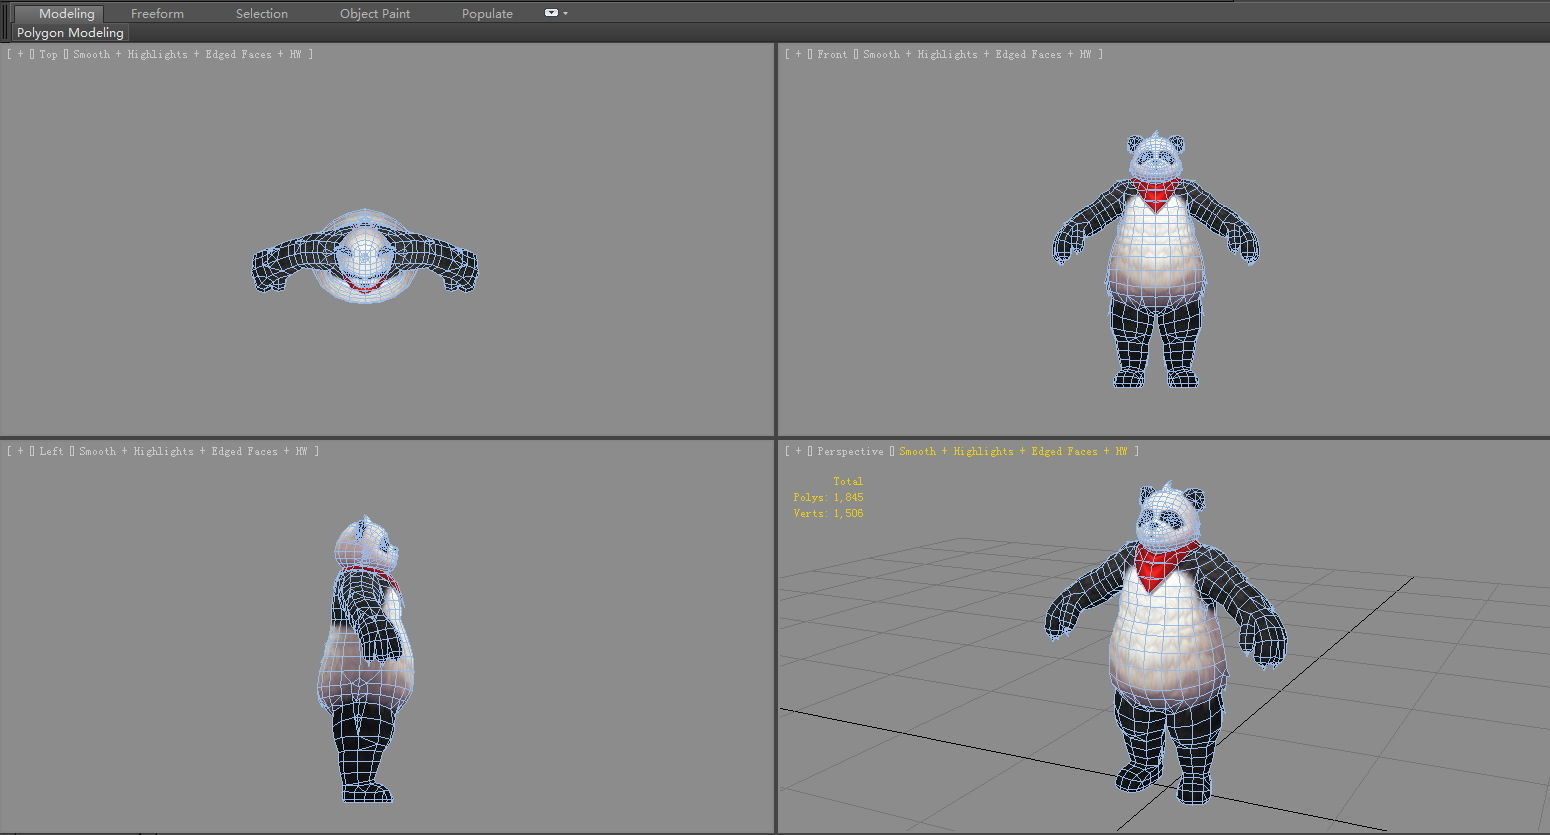Open the Top viewport shading label menu

(x=187, y=54)
